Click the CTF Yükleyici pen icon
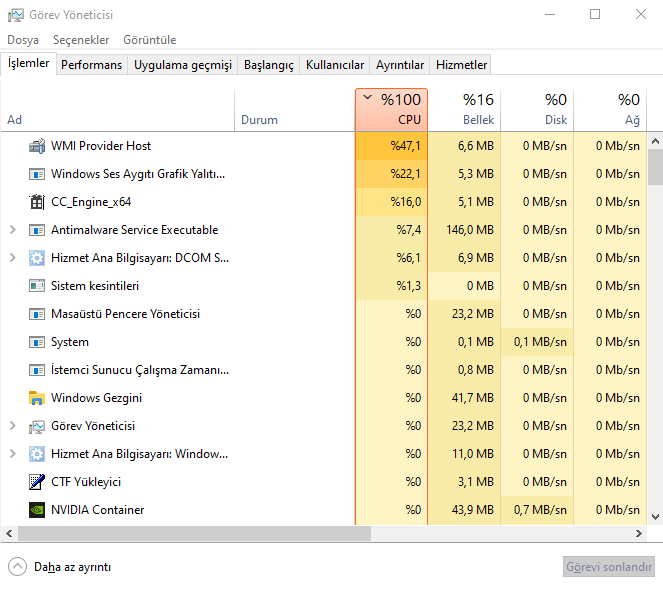The height and width of the screenshot is (589, 663). tap(37, 482)
